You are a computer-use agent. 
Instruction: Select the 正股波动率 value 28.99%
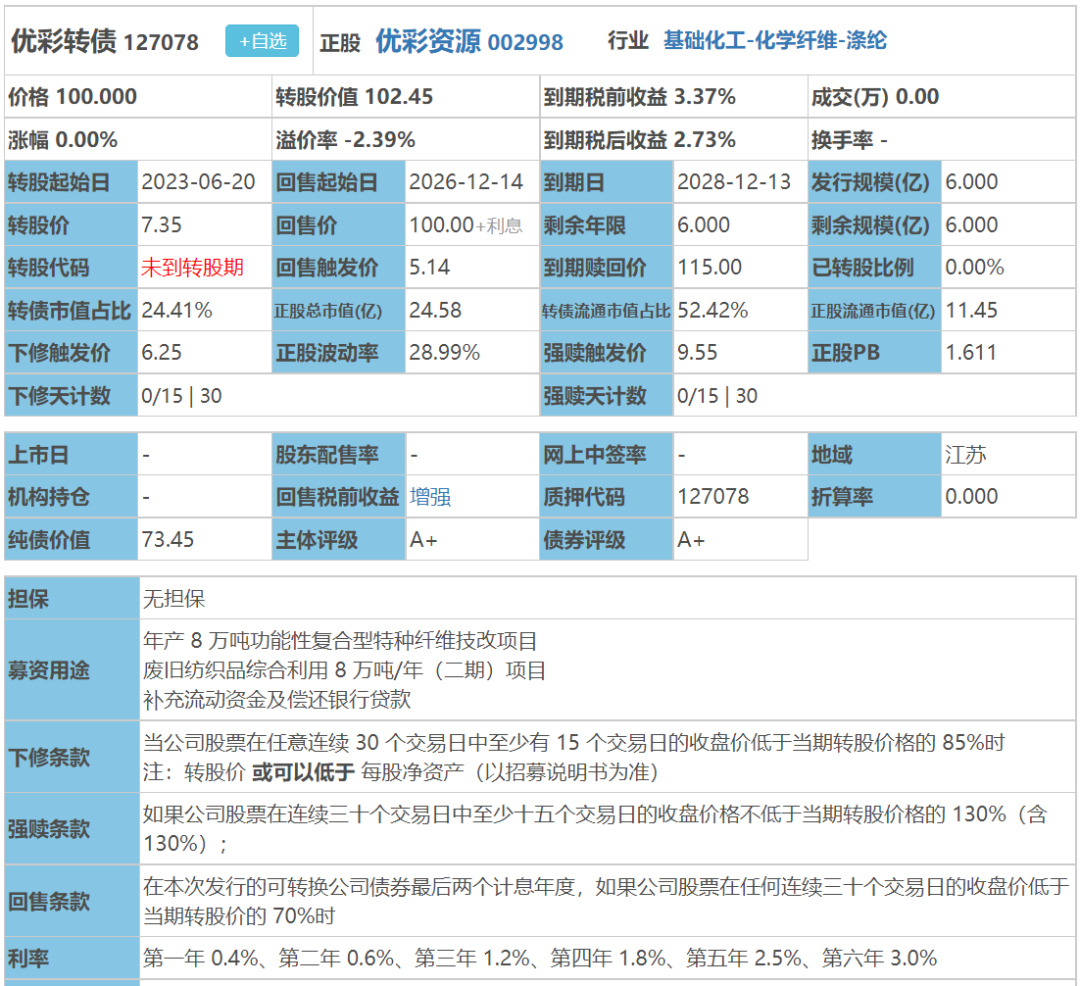445,353
